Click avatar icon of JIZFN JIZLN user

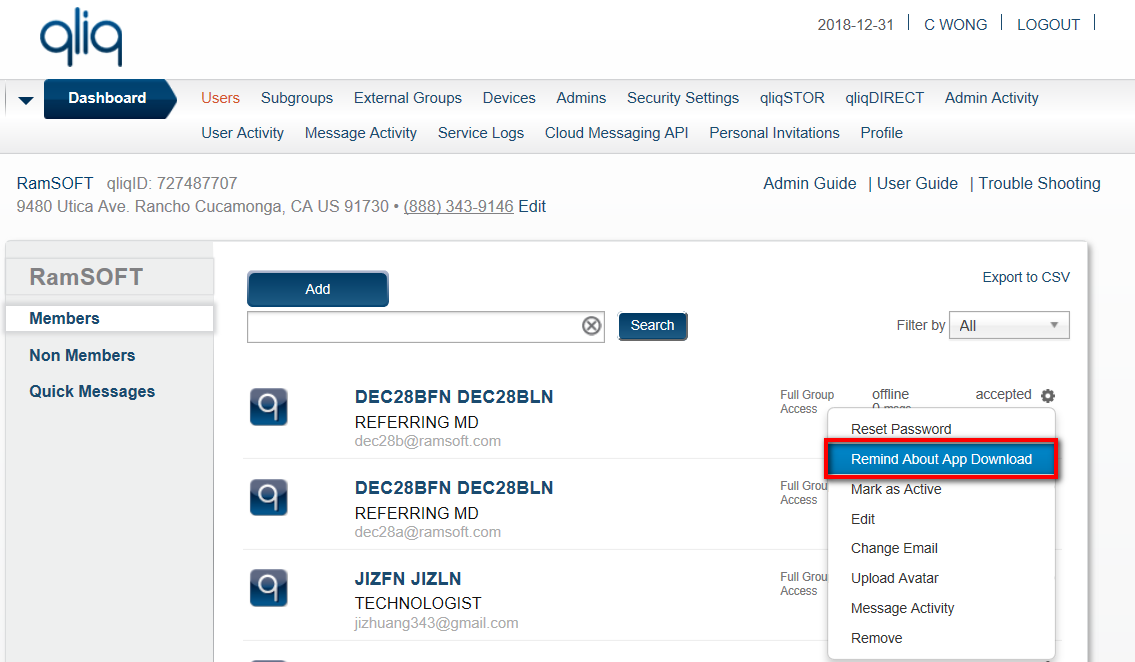click(x=268, y=588)
